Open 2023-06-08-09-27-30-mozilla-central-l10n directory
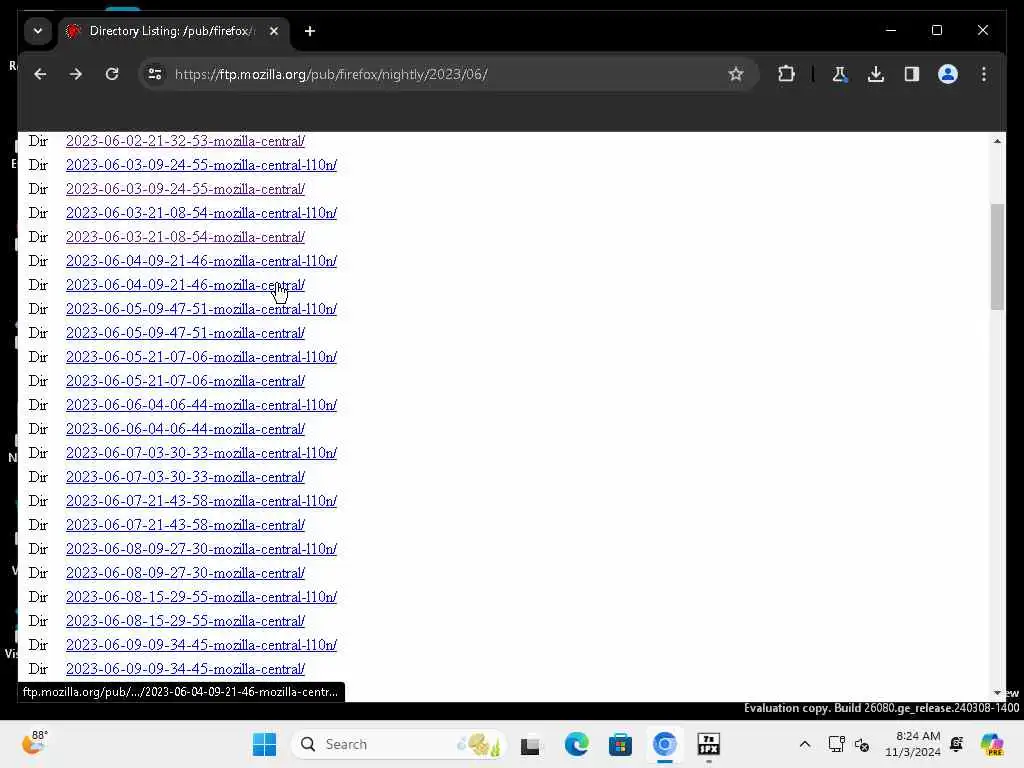Image resolution: width=1024 pixels, height=768 pixels. click(x=201, y=549)
